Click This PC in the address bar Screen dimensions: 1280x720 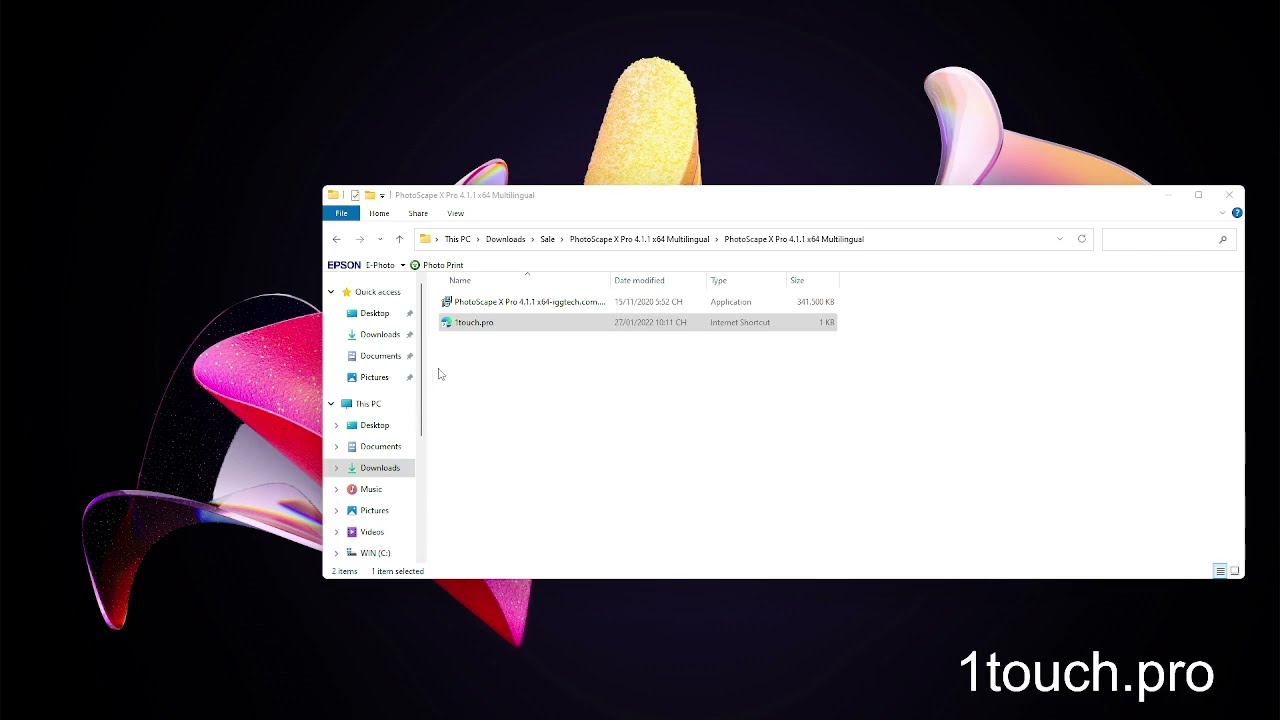coord(458,239)
